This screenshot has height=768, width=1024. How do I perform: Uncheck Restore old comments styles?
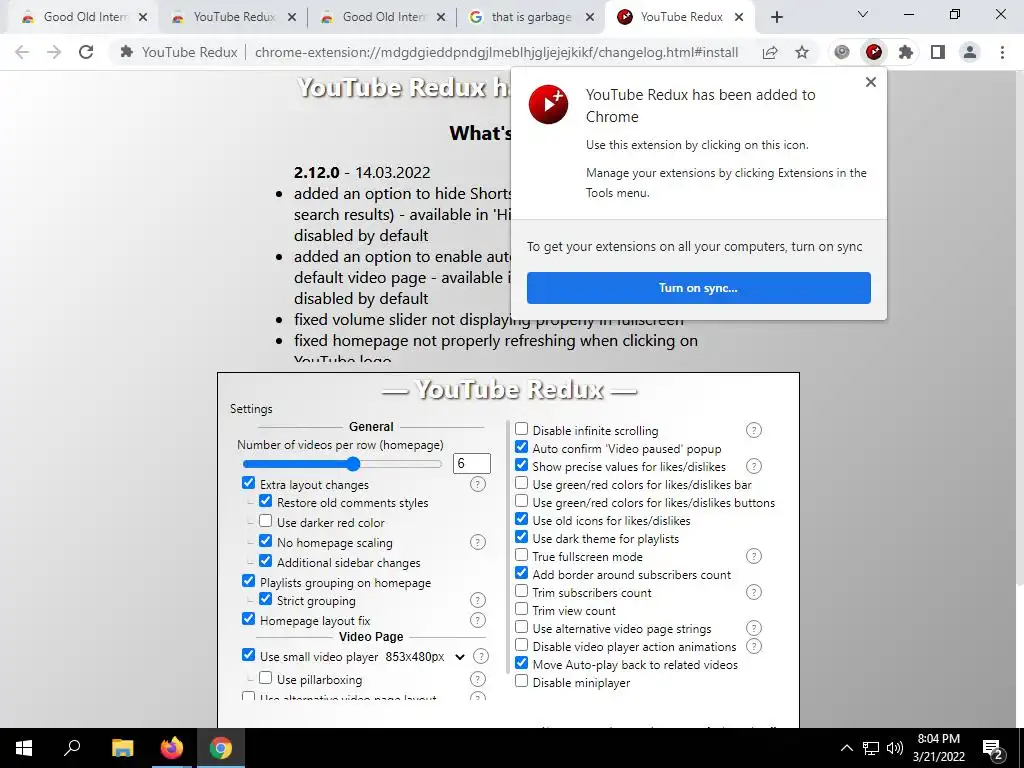coord(265,501)
